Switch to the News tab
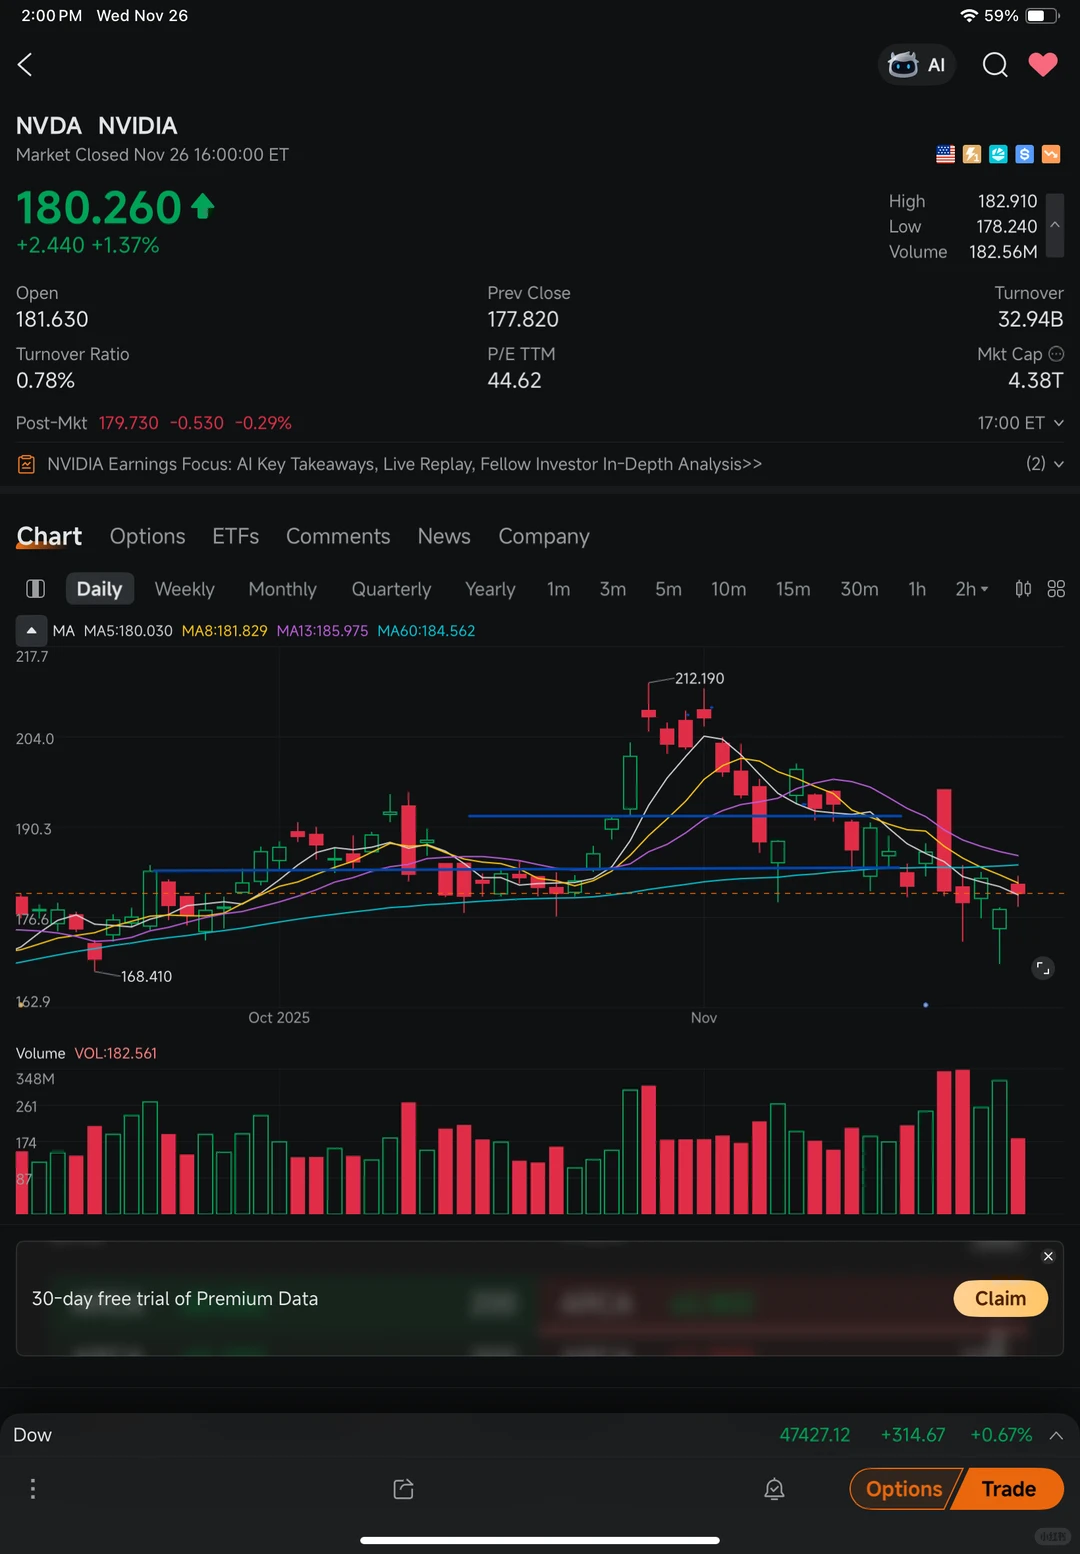 pyautogui.click(x=443, y=536)
